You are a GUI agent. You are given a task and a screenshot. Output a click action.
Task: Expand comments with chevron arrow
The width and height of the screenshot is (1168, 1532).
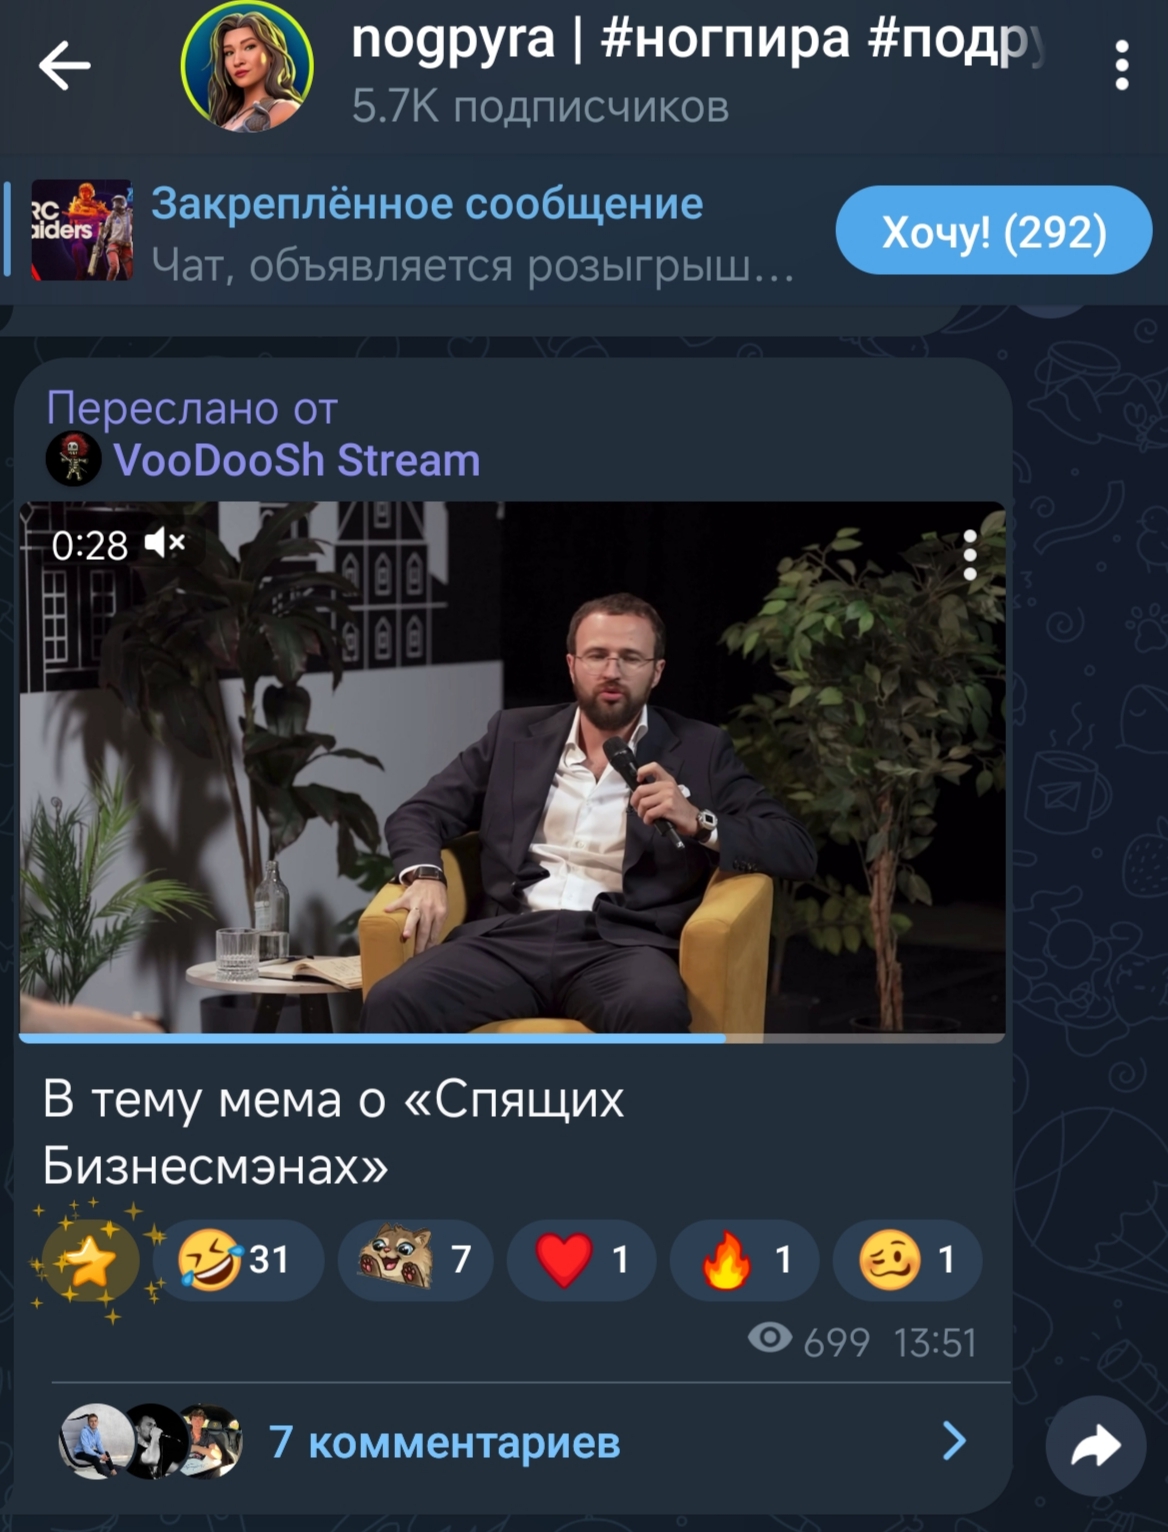(x=955, y=1442)
